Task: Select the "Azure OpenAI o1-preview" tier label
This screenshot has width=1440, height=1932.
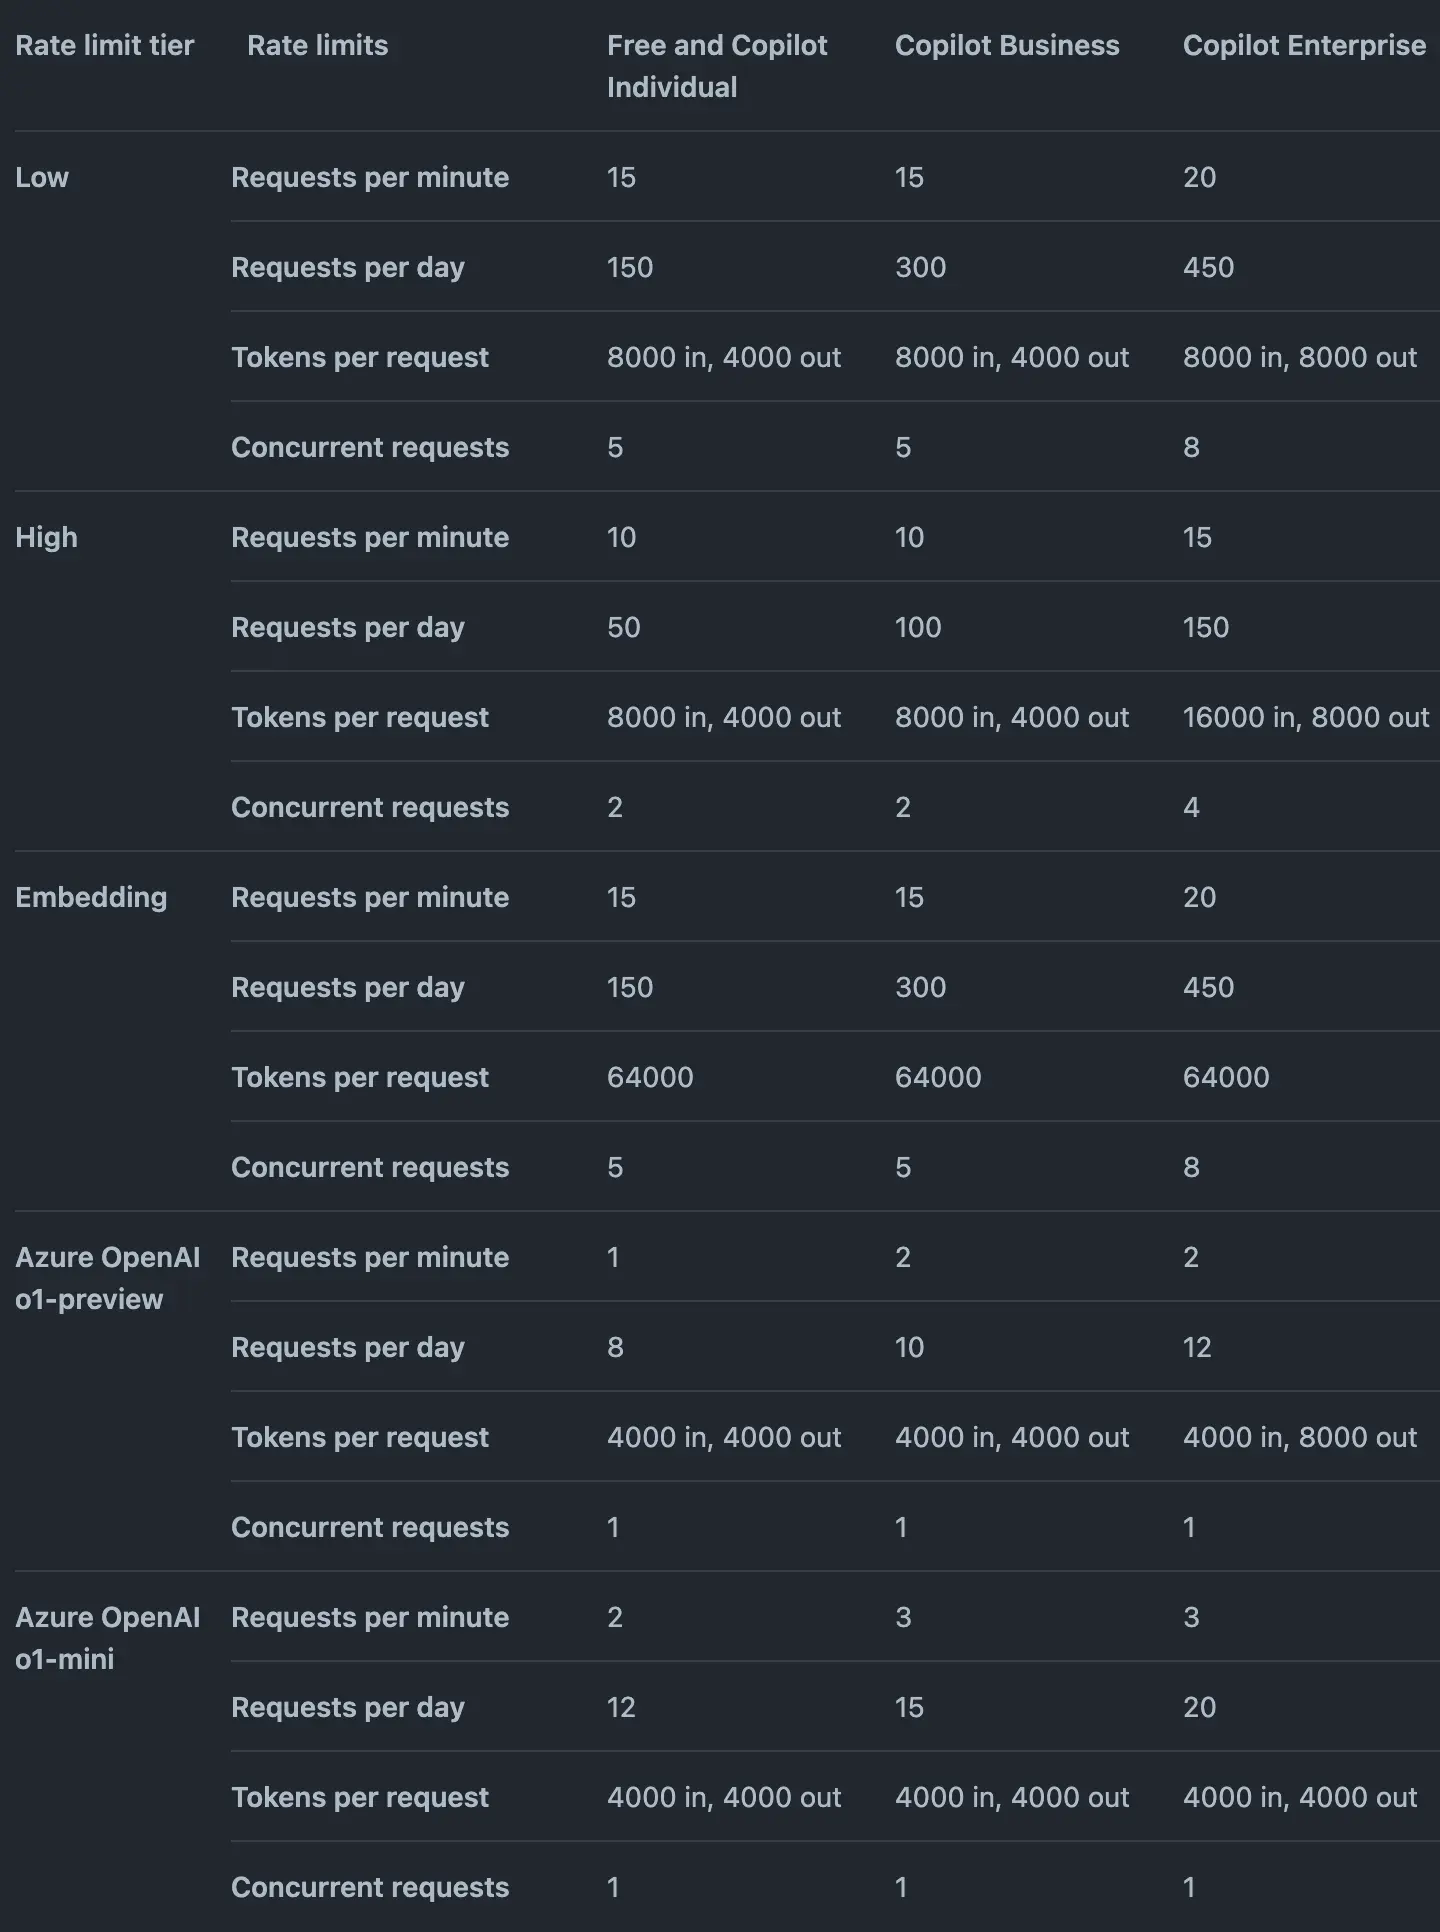Action: pyautogui.click(x=107, y=1278)
